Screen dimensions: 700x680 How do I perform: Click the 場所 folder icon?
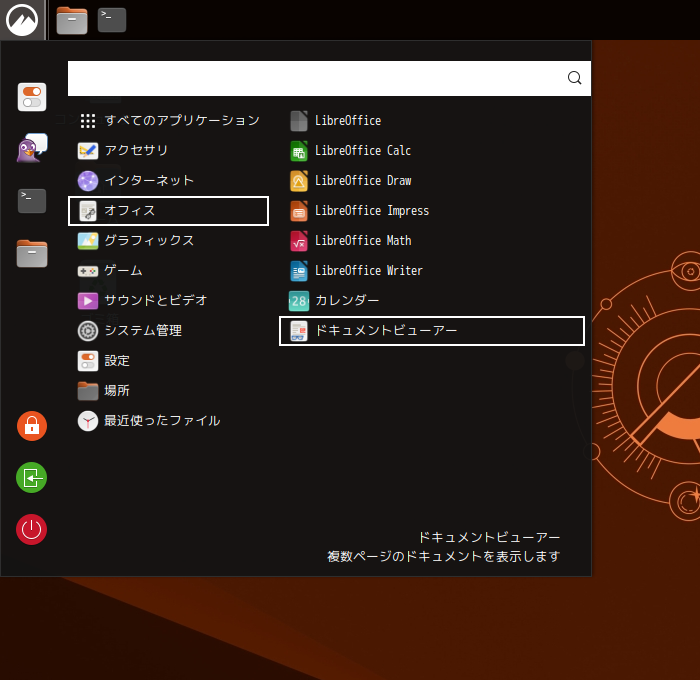pos(88,391)
